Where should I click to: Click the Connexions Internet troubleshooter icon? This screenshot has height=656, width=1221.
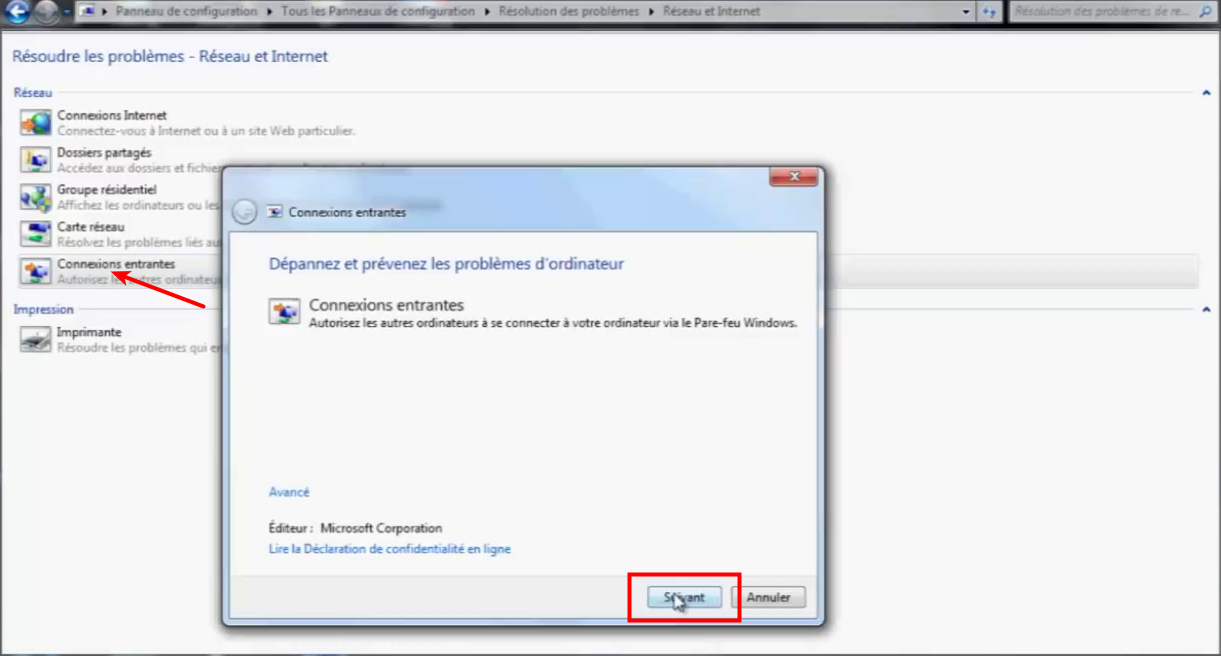36,122
